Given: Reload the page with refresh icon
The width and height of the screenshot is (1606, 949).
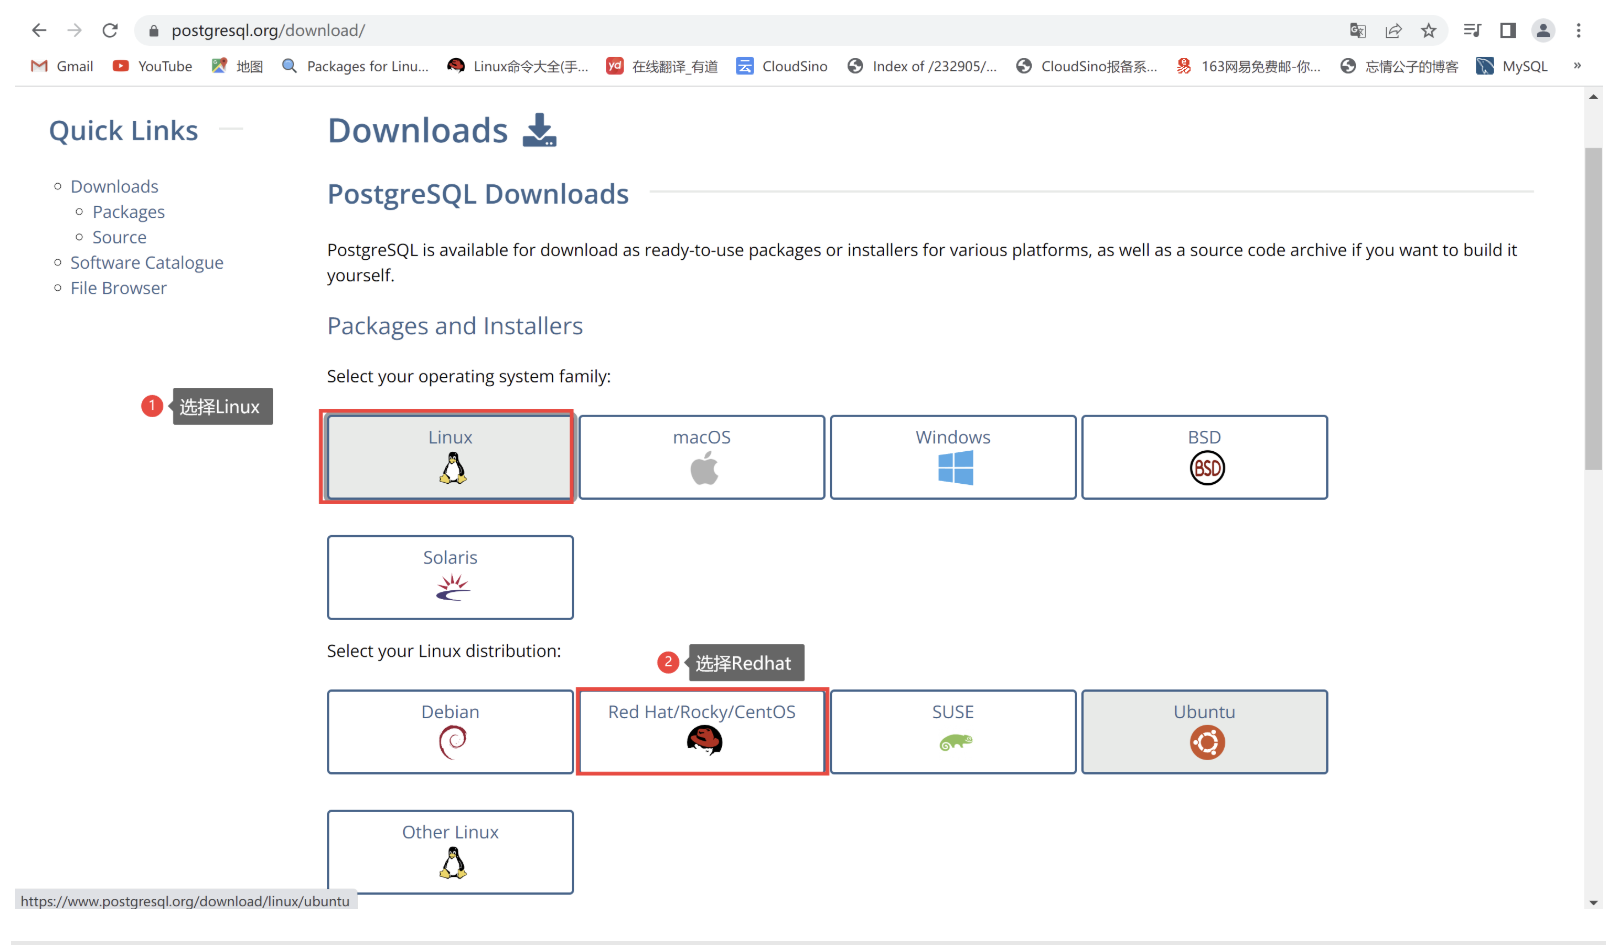Looking at the screenshot, I should click(111, 30).
